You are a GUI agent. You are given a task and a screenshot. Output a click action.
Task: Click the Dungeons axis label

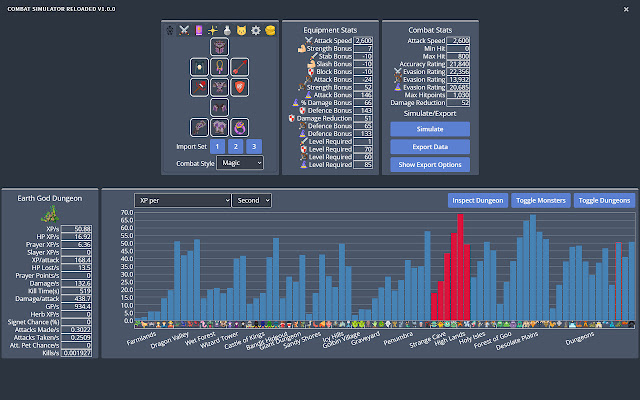tap(580, 339)
